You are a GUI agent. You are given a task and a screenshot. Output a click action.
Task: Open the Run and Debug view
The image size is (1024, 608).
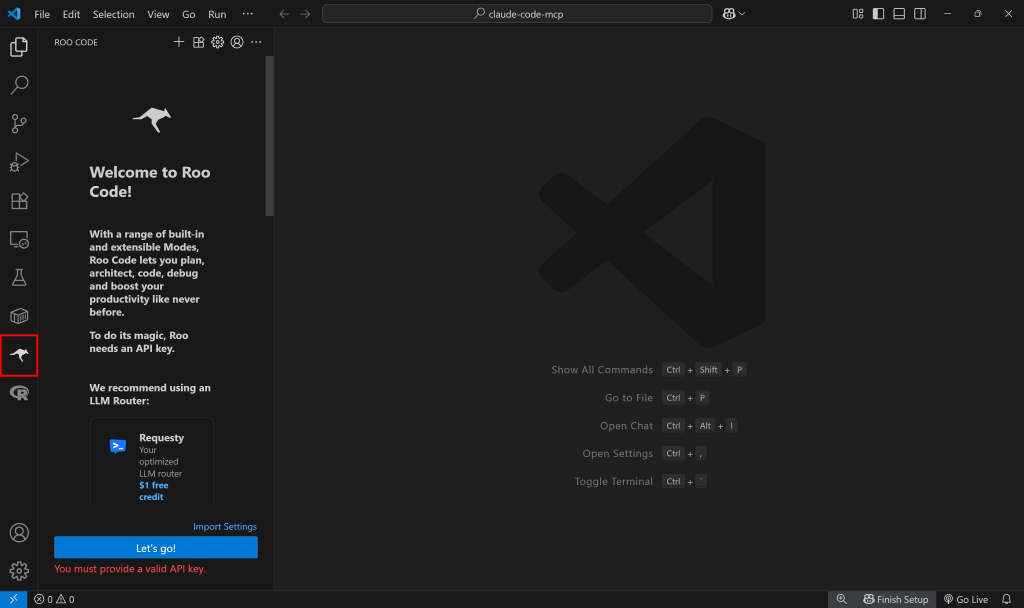point(18,161)
